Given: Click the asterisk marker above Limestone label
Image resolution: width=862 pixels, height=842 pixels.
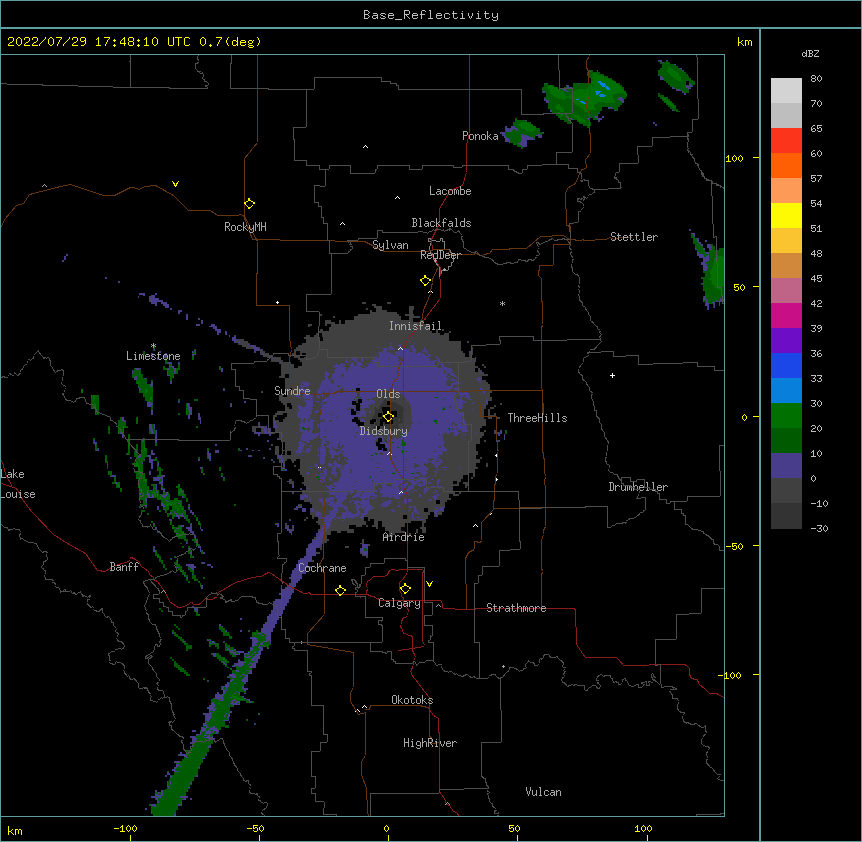Looking at the screenshot, I should pyautogui.click(x=153, y=346).
